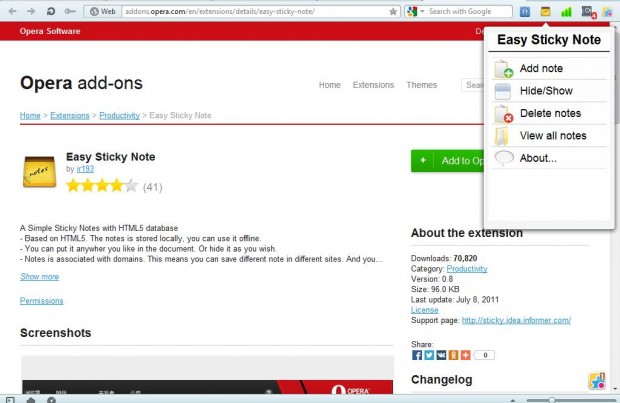Click the zoom slider in status bar
The width and height of the screenshot is (620, 403).
(569, 400)
